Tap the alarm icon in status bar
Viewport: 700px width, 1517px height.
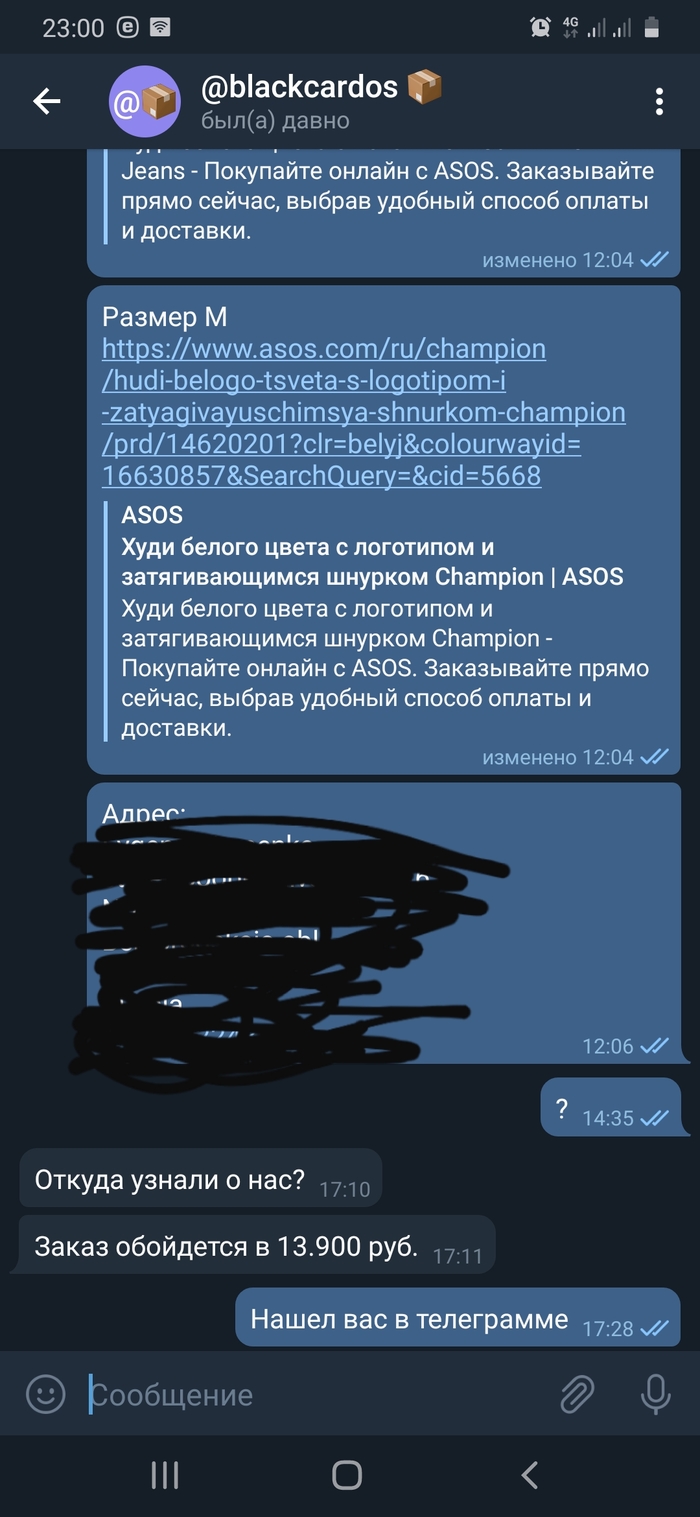tap(541, 27)
